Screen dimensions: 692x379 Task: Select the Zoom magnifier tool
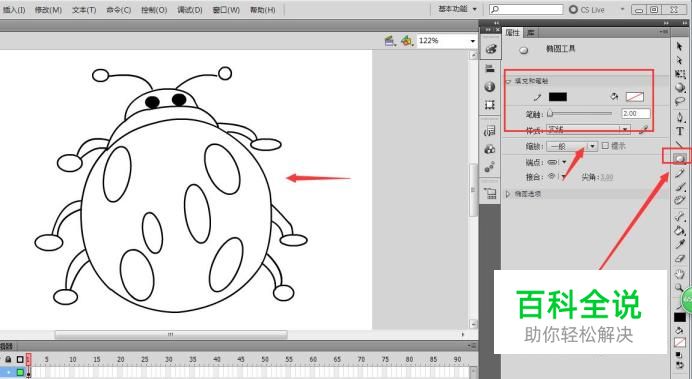[679, 288]
